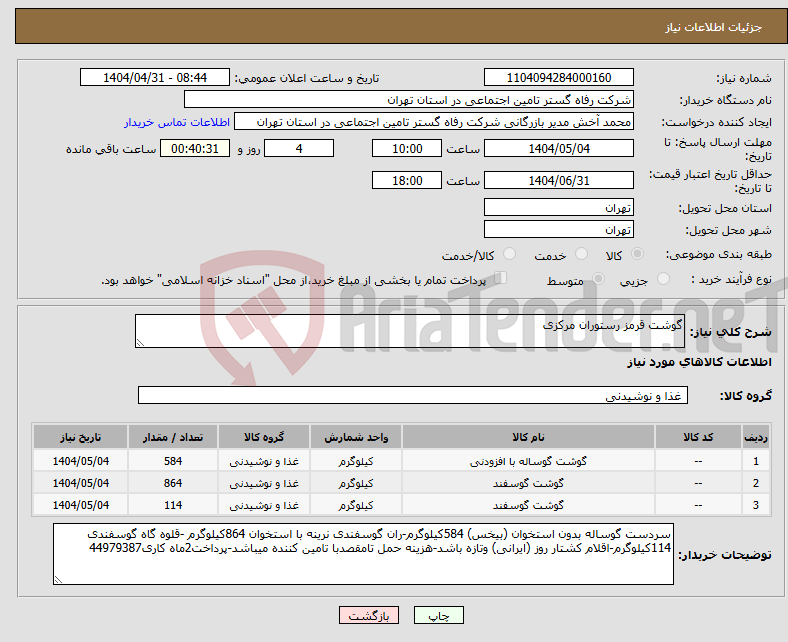Select the خدمت radio option
Screen dimensions: 788x642
(574, 255)
